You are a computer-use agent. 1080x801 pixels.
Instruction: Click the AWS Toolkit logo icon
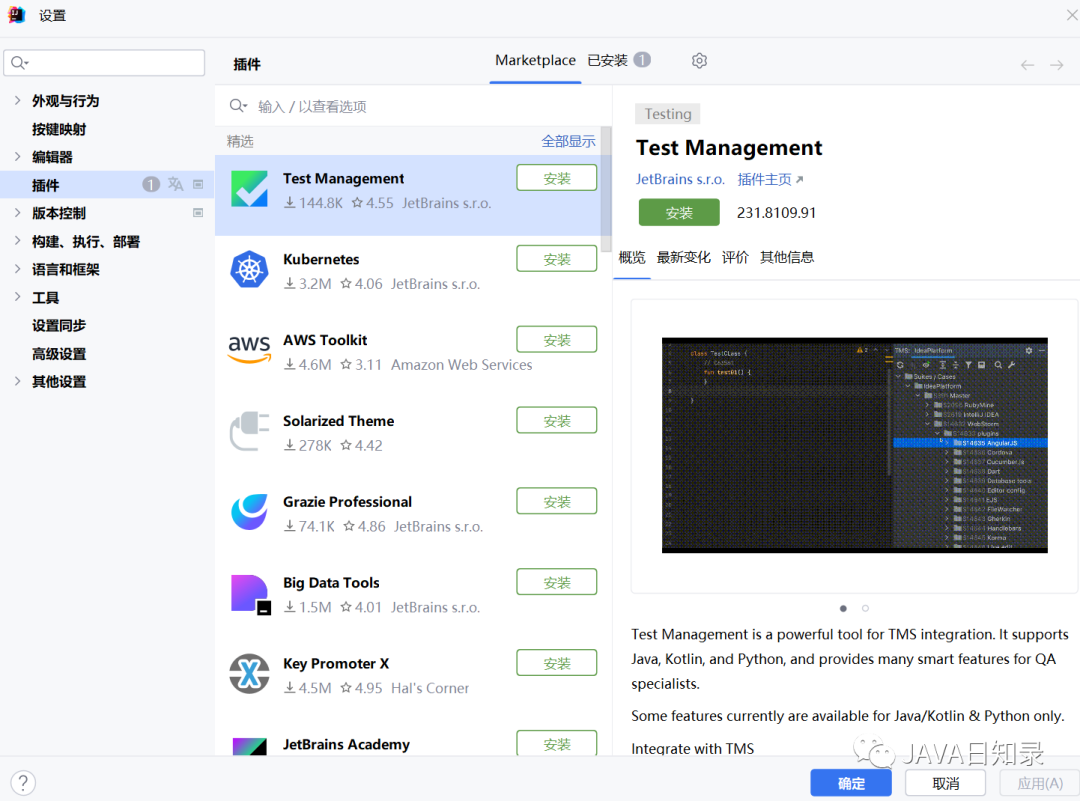pos(249,349)
